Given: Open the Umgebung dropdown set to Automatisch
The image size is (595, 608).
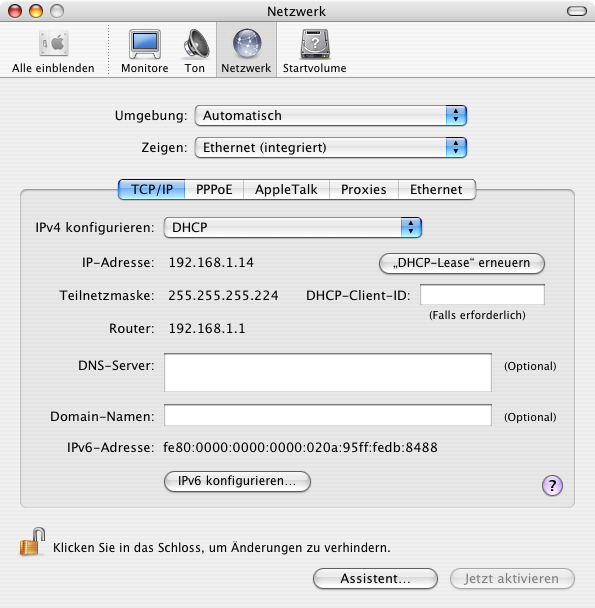Looking at the screenshot, I should coord(330,116).
